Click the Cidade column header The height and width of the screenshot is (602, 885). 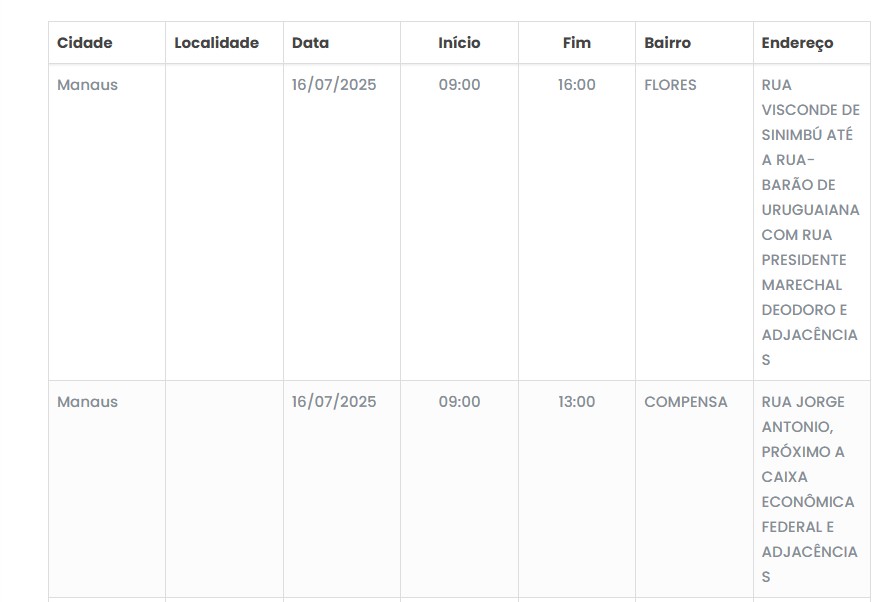tap(85, 43)
